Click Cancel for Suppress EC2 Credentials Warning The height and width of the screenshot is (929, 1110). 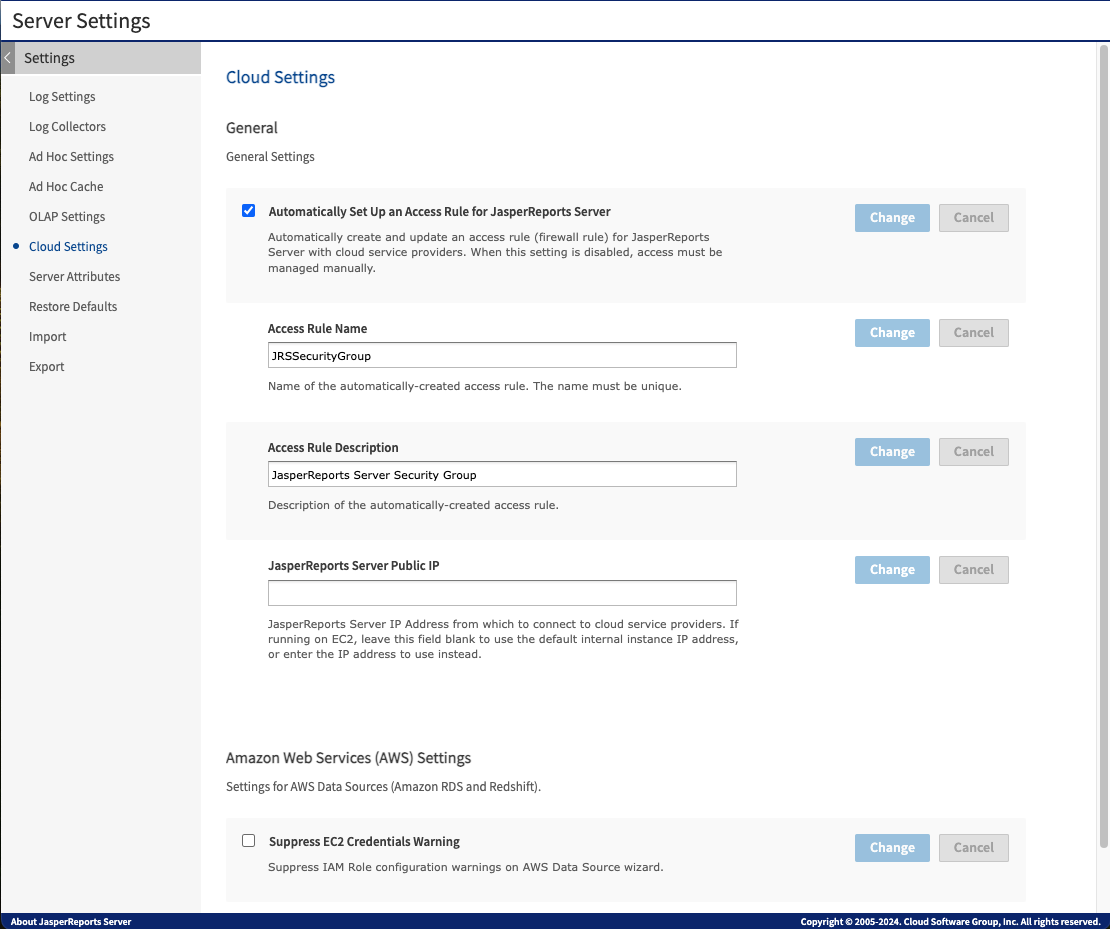click(973, 848)
